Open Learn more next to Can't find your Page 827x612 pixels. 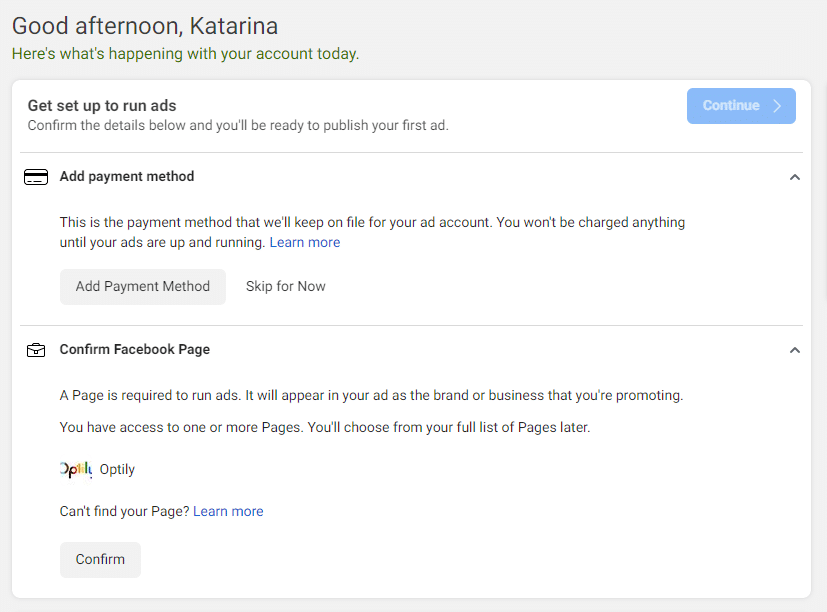point(228,511)
